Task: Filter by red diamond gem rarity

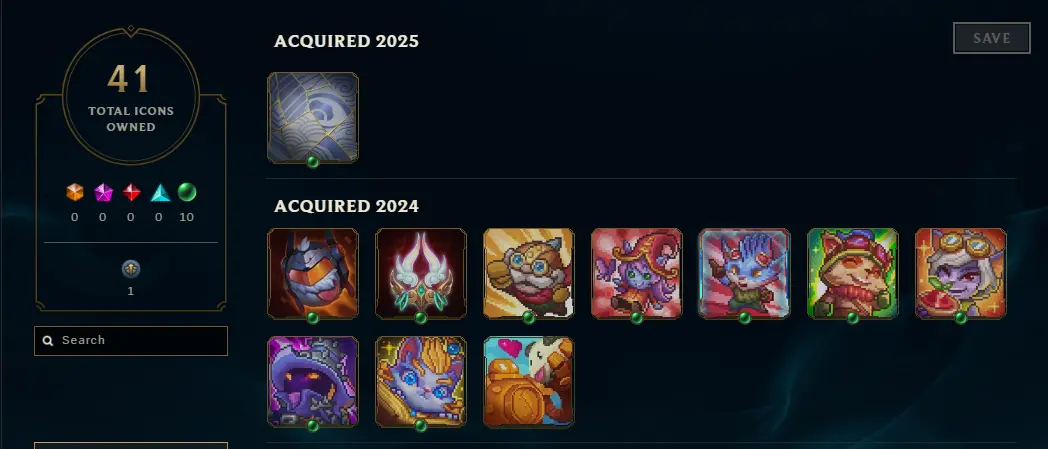Action: coord(132,193)
